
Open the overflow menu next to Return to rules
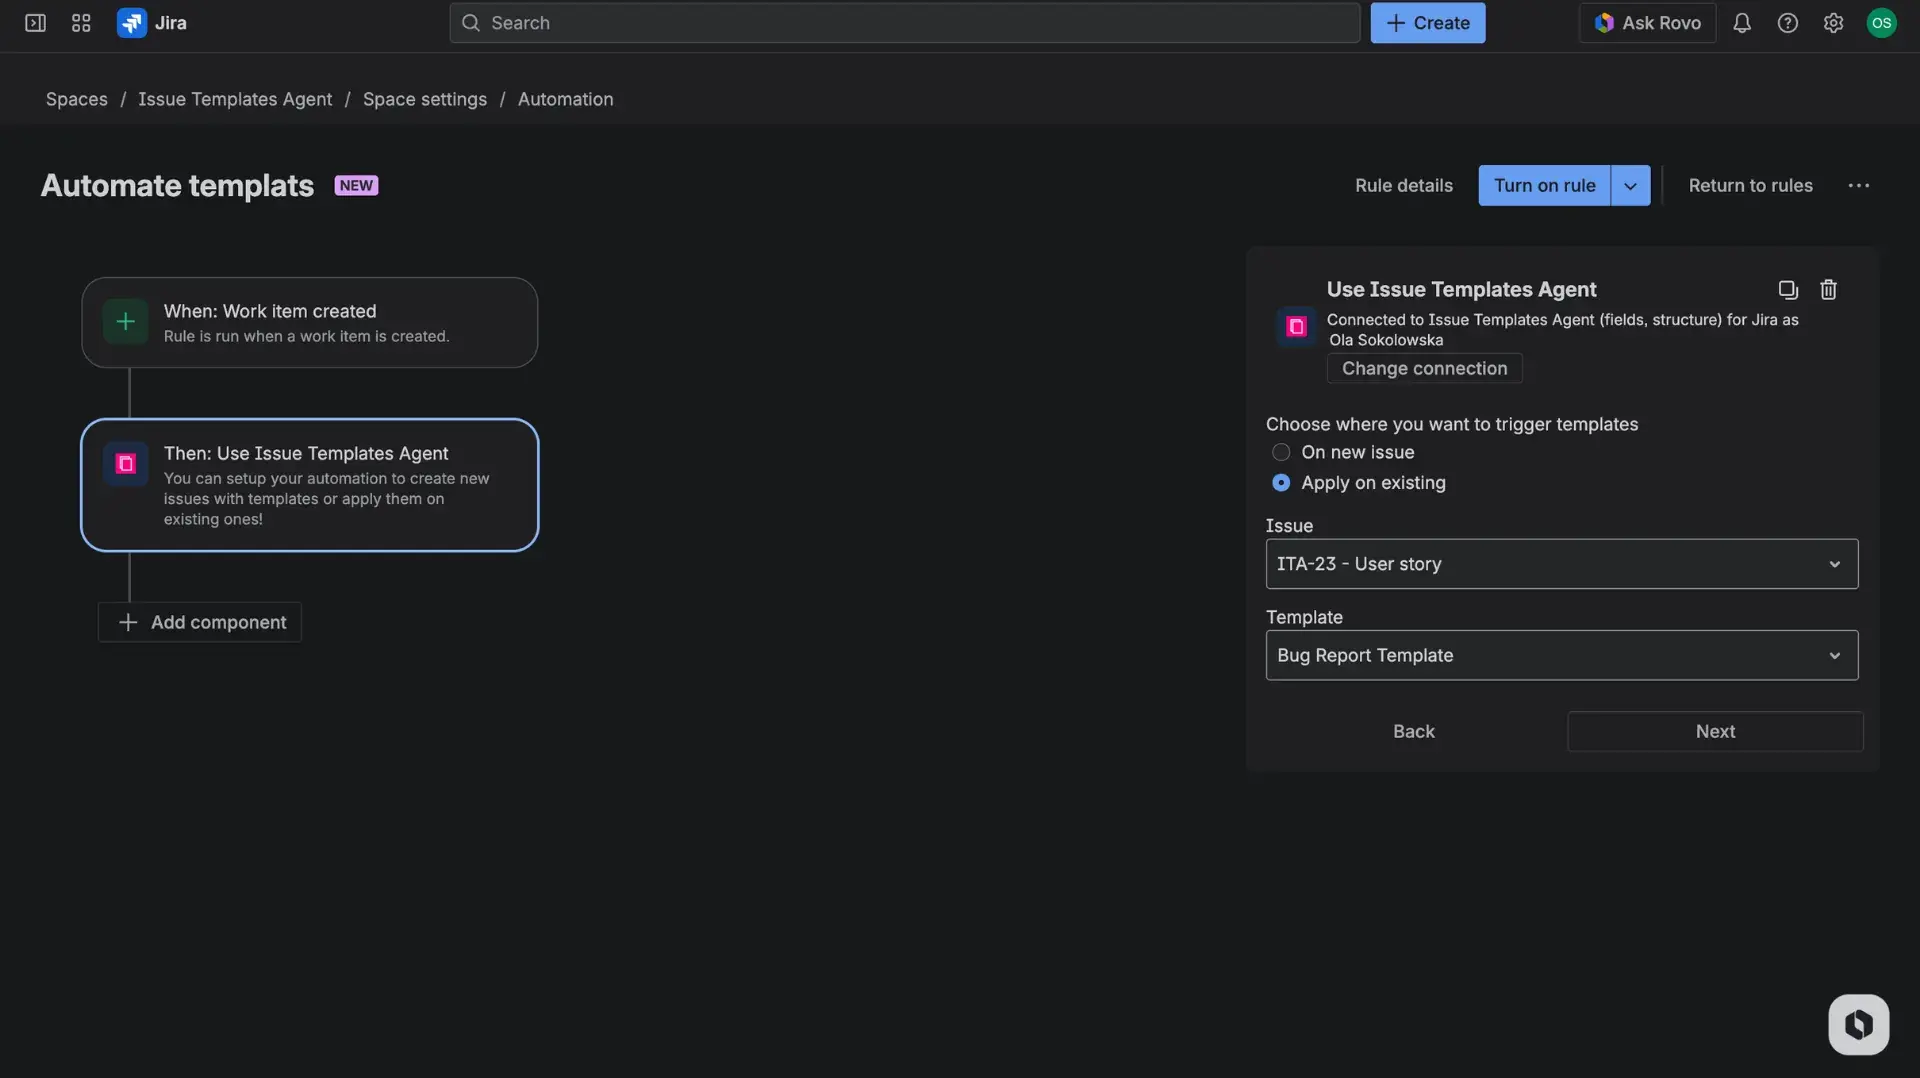(x=1859, y=185)
